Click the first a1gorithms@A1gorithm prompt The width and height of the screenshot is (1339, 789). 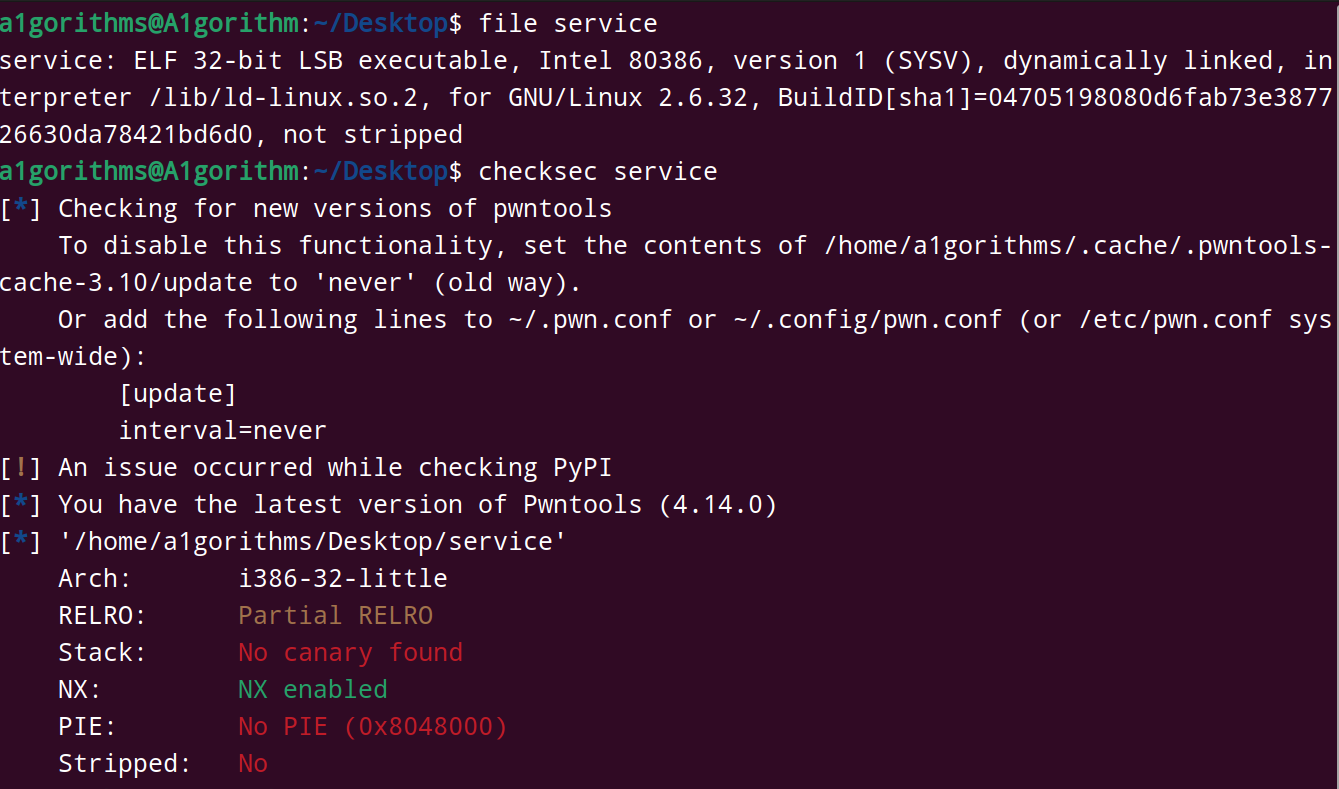point(148,23)
